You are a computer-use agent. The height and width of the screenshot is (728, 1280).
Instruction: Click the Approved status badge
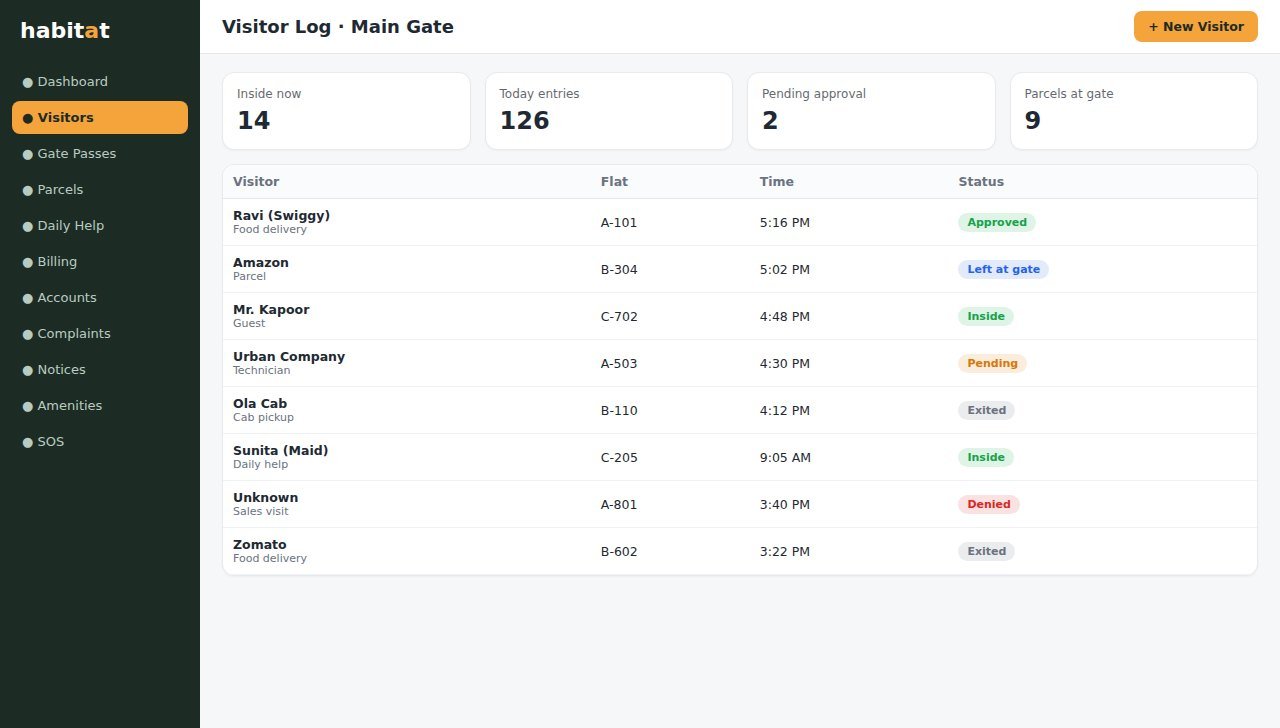[997, 222]
